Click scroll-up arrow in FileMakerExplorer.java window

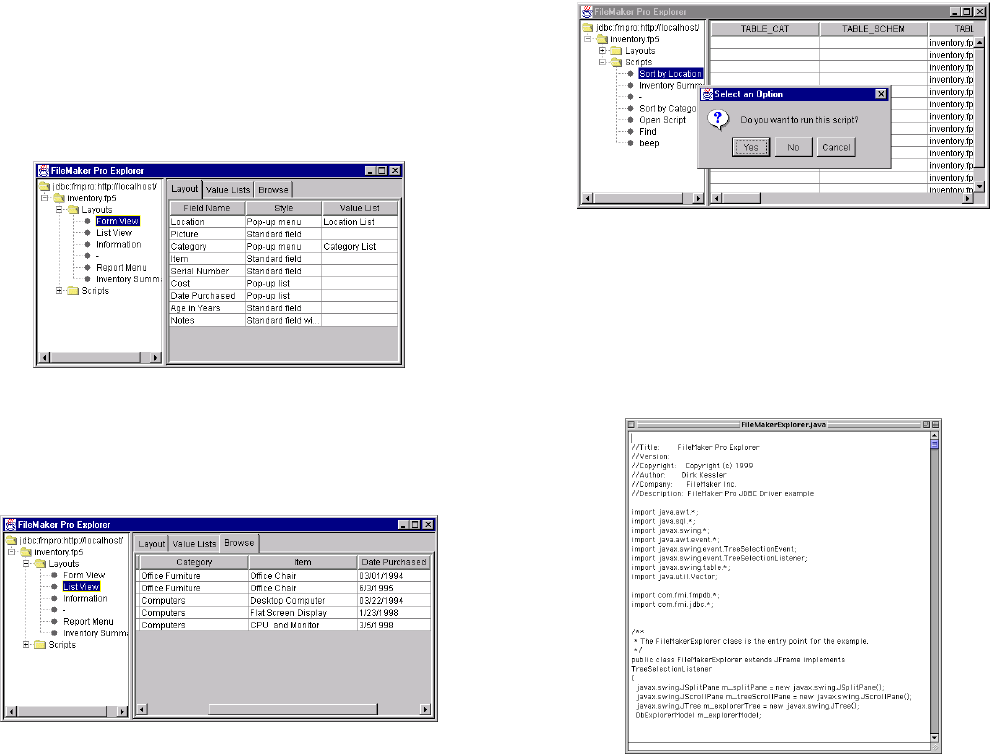934,435
